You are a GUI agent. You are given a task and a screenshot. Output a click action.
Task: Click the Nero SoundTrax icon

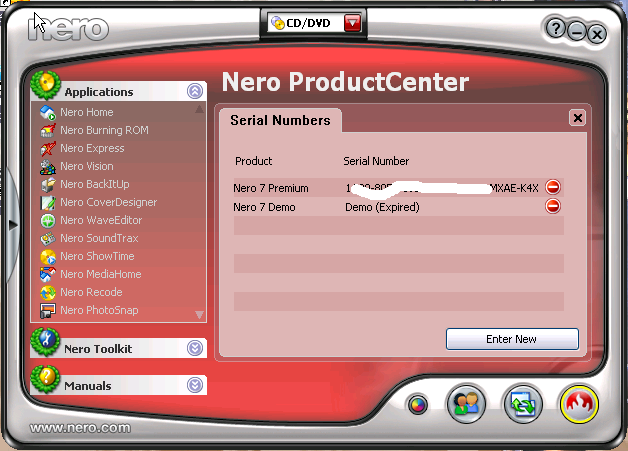pyautogui.click(x=48, y=239)
